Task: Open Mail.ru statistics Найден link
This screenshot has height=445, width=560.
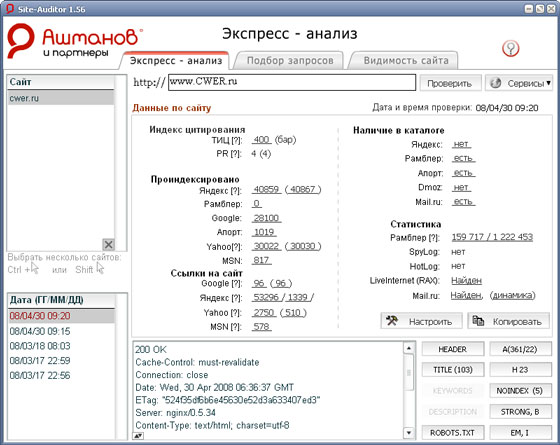Action: point(466,295)
